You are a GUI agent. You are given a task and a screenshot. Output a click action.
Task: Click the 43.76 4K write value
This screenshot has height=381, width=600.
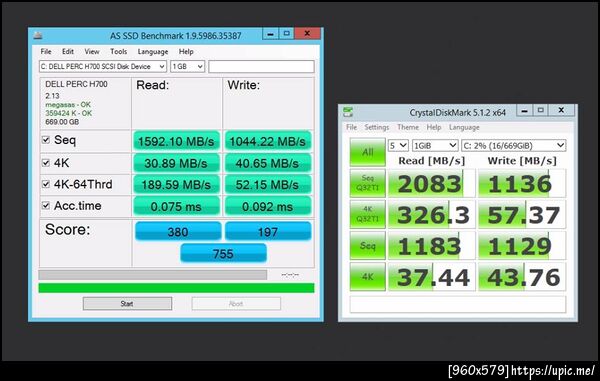(522, 277)
